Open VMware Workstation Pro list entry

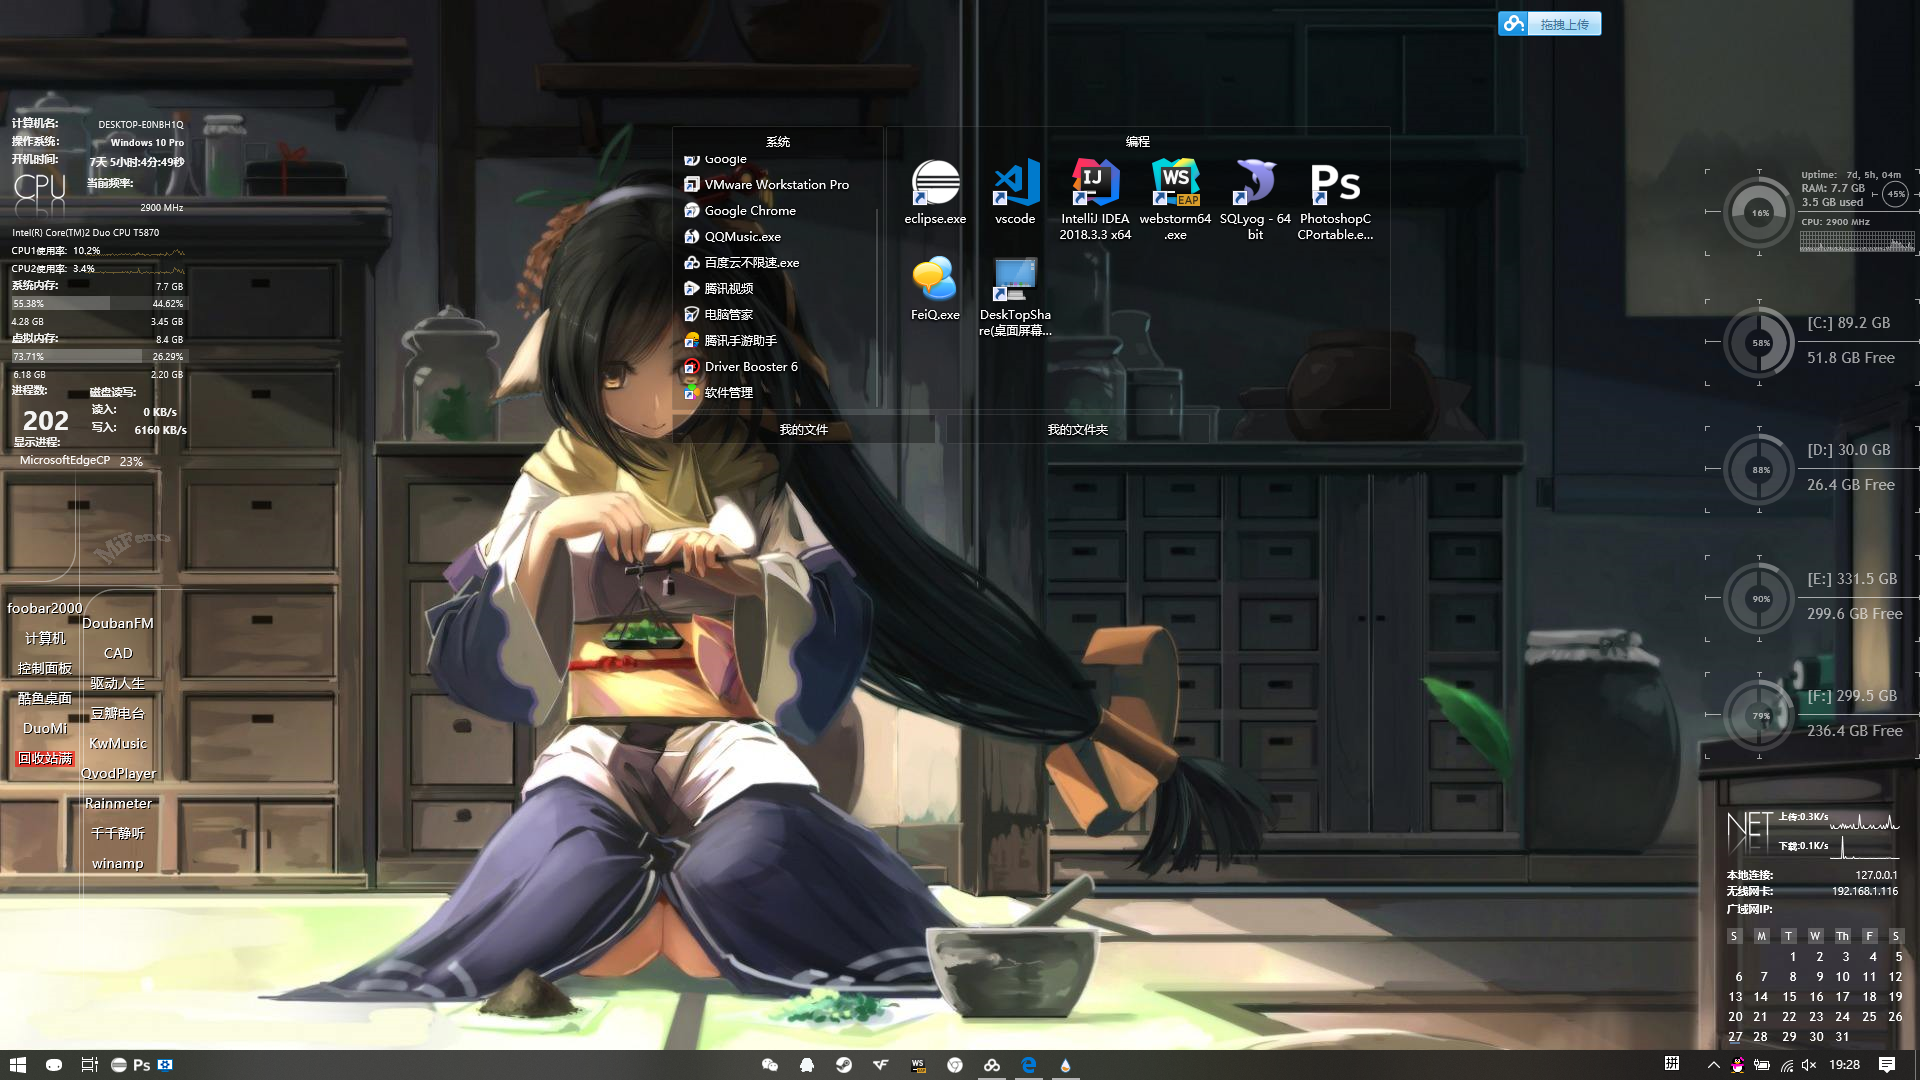pyautogui.click(x=776, y=185)
